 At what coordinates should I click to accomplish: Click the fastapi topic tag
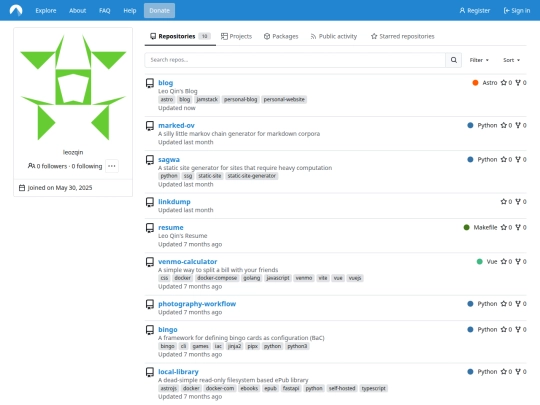pos(291,388)
